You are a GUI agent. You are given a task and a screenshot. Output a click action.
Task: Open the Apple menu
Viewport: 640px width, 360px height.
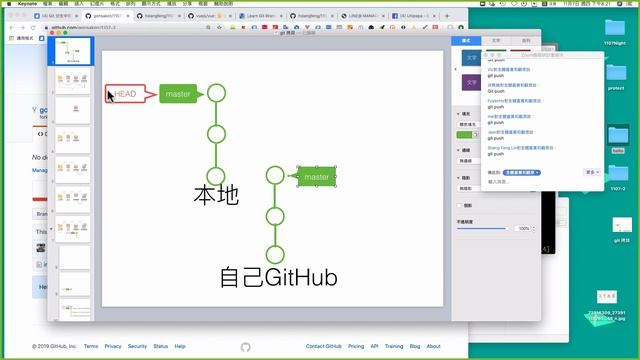coord(9,4)
